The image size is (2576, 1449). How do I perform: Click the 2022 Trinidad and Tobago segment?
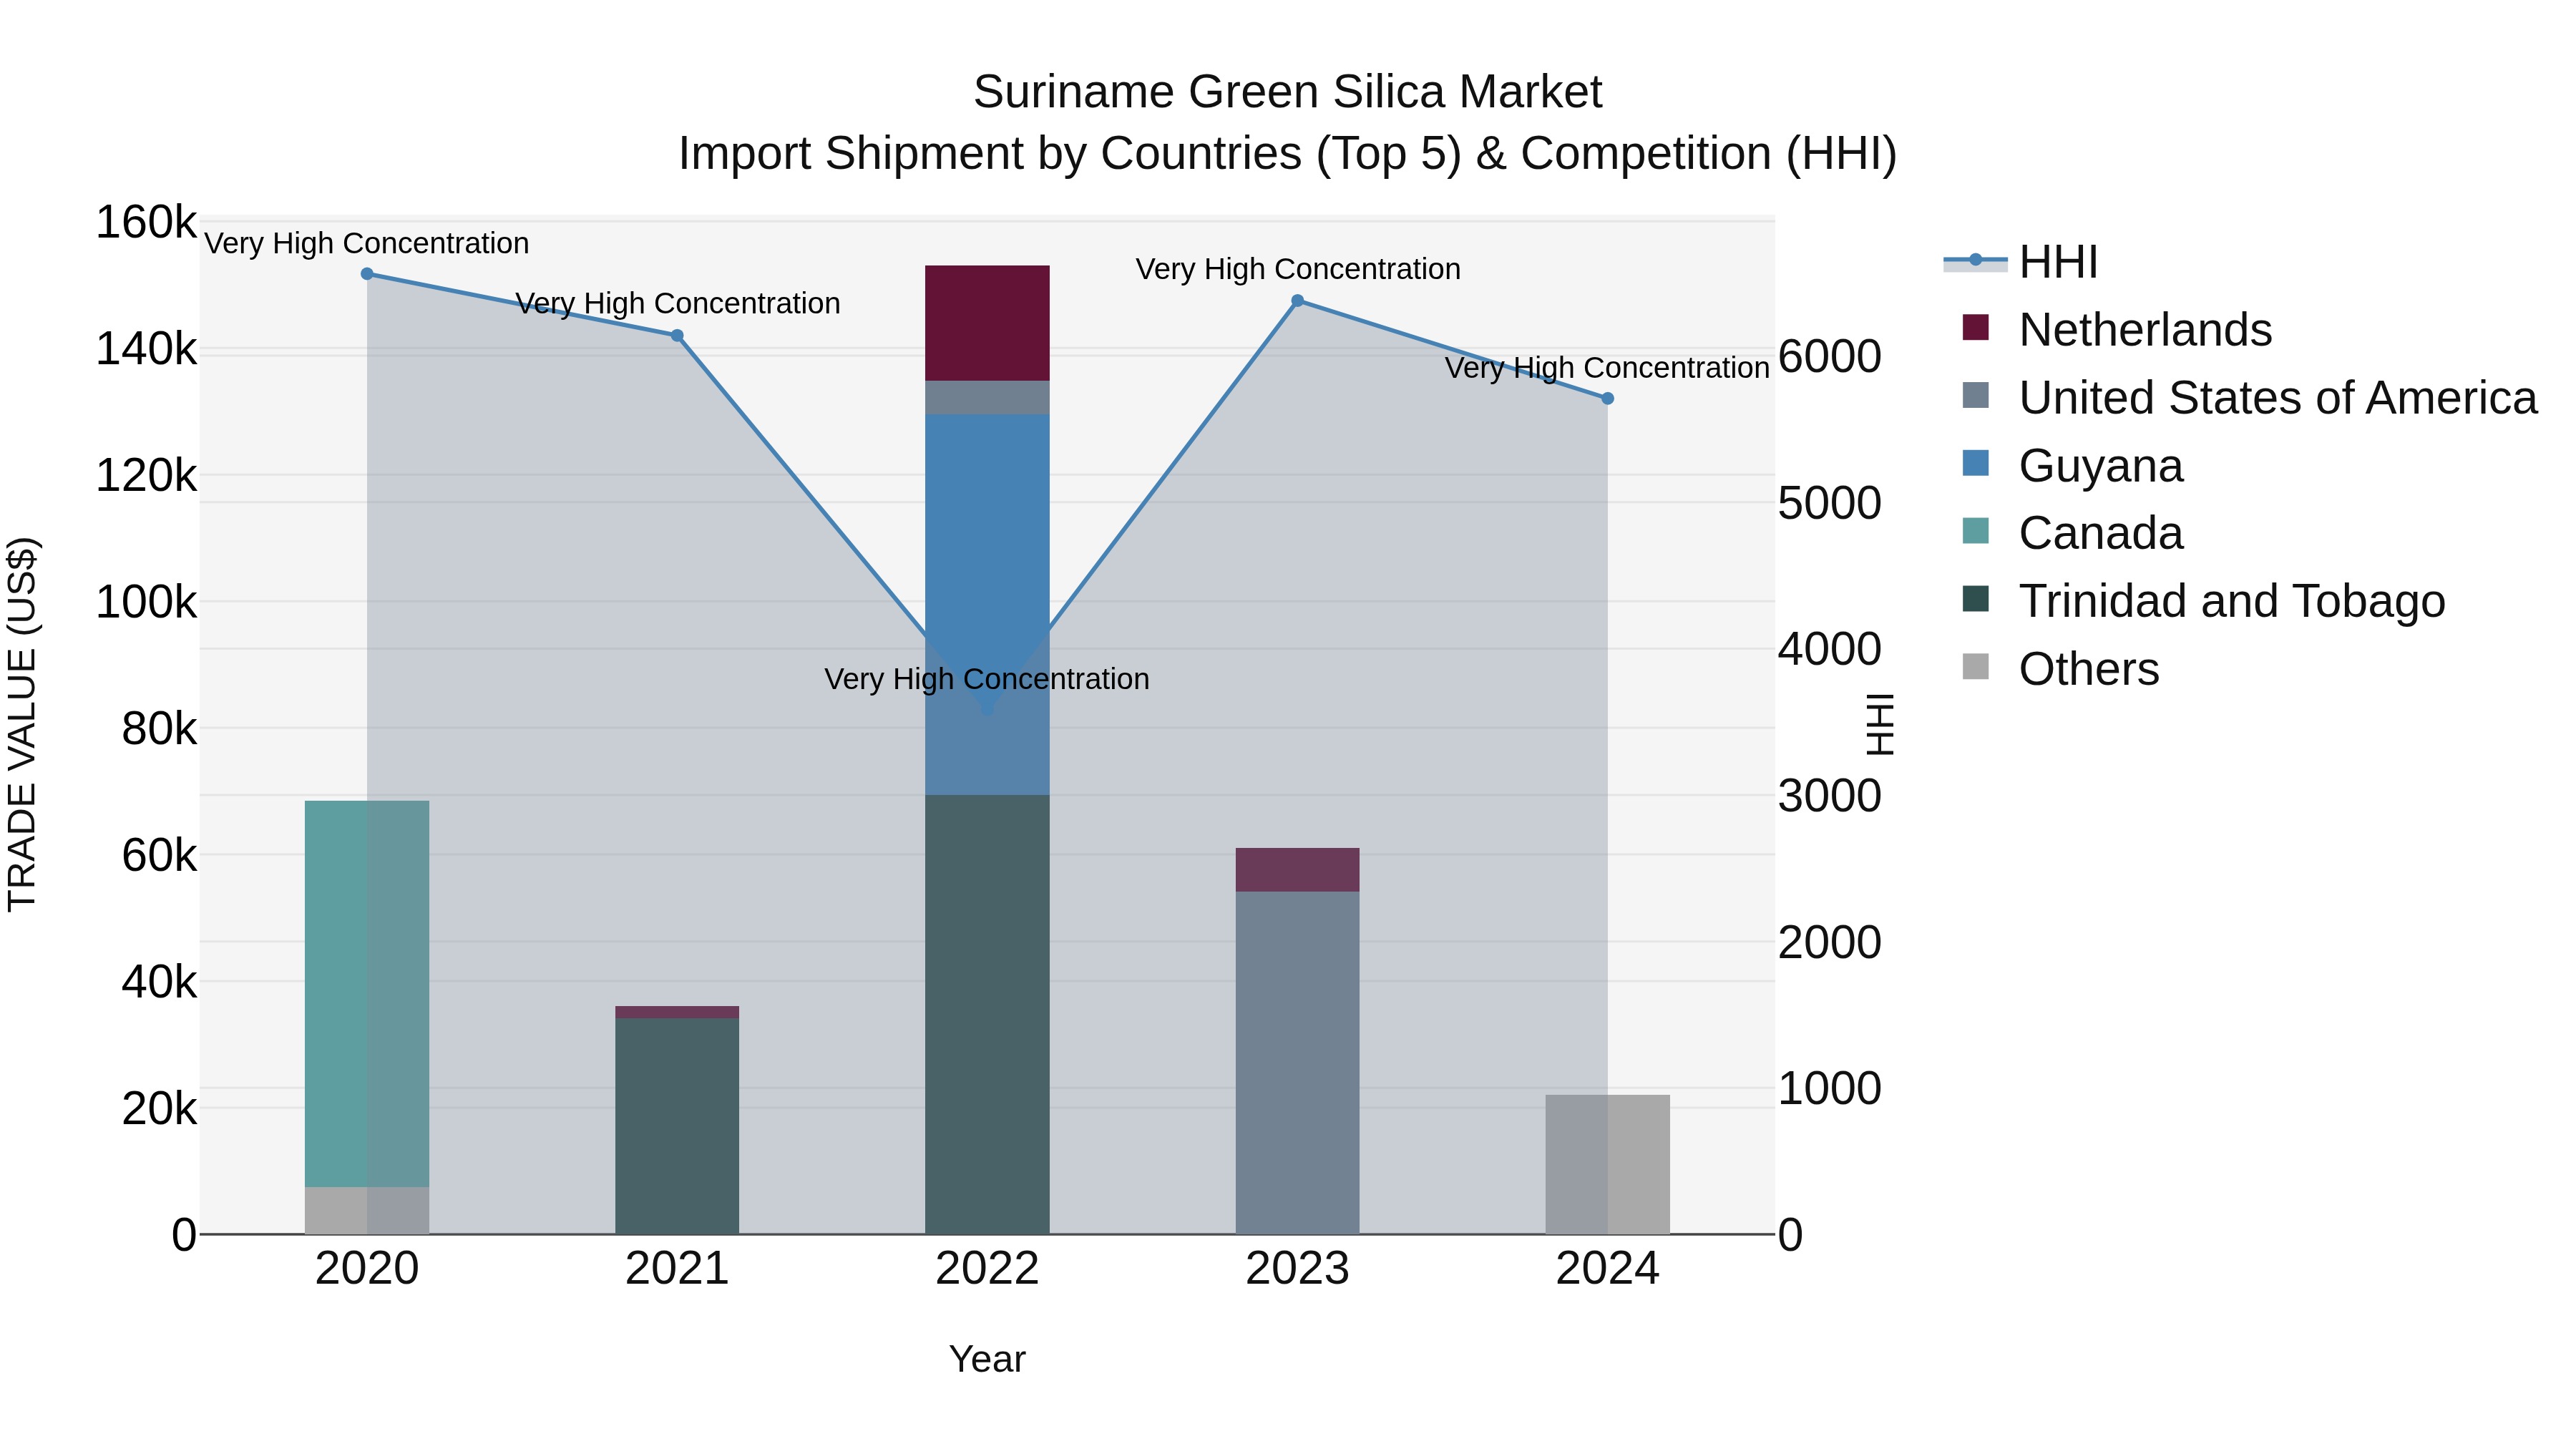pyautogui.click(x=987, y=1015)
